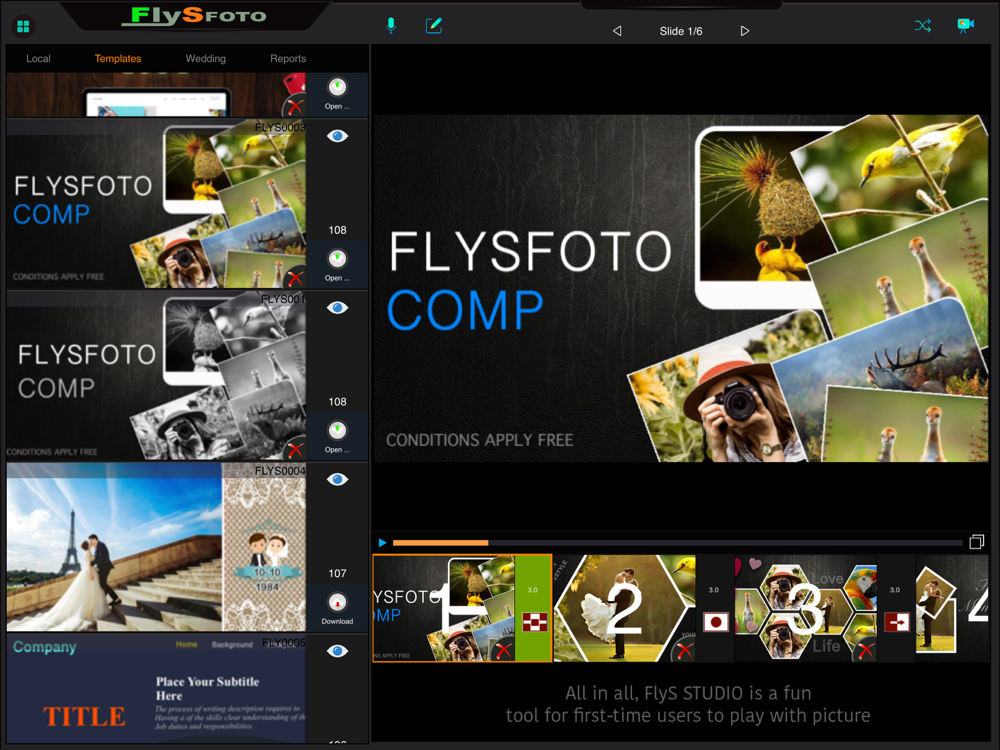Switch to the Reports tab
The width and height of the screenshot is (1000, 750).
tap(288, 59)
